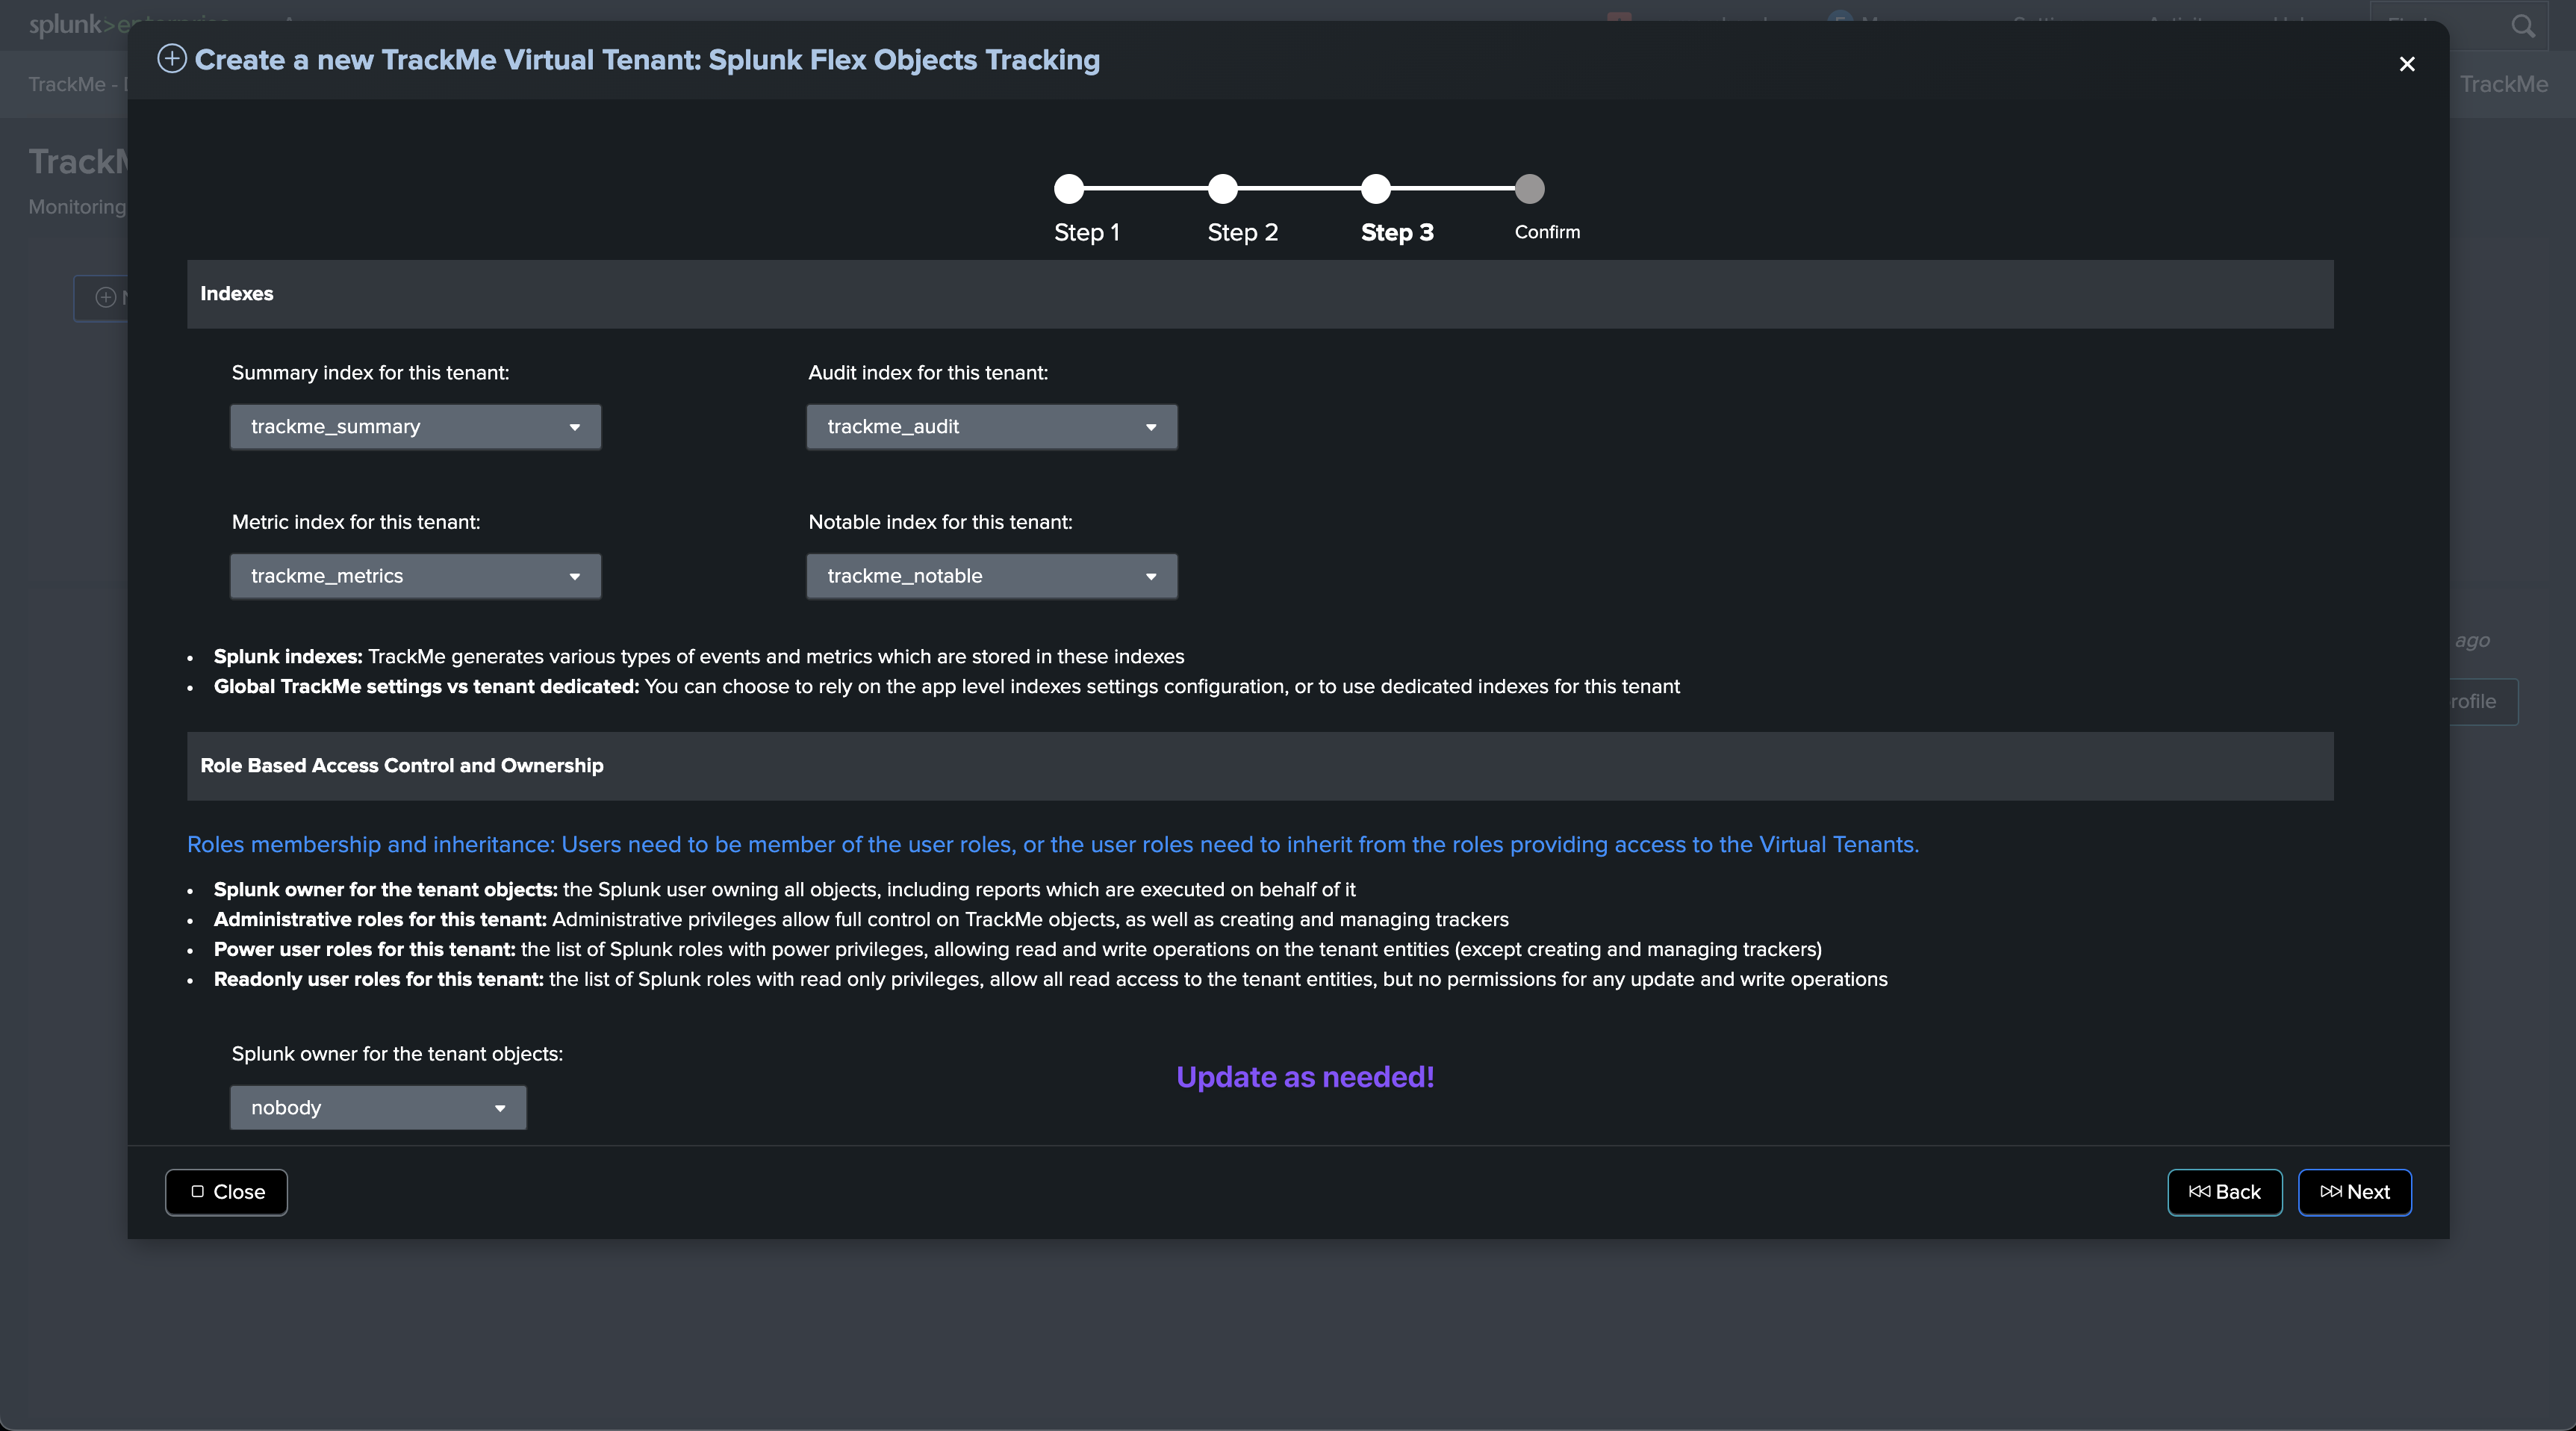The height and width of the screenshot is (1431, 2576).
Task: Click the Close button
Action: pyautogui.click(x=226, y=1192)
